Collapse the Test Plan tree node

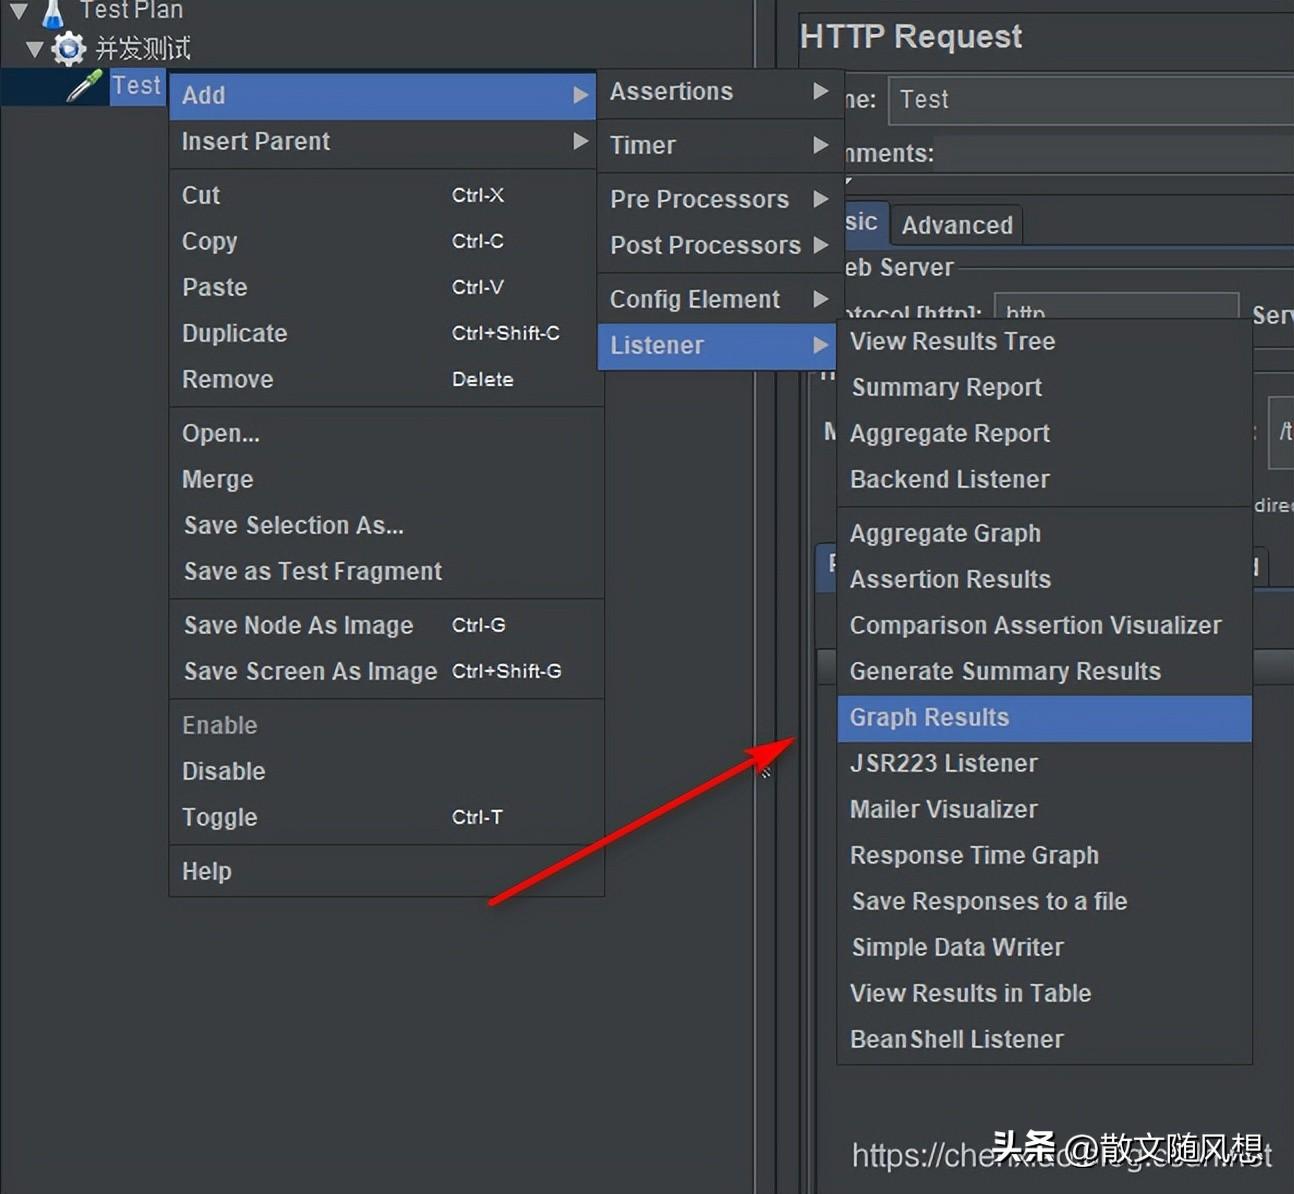pyautogui.click(x=18, y=12)
